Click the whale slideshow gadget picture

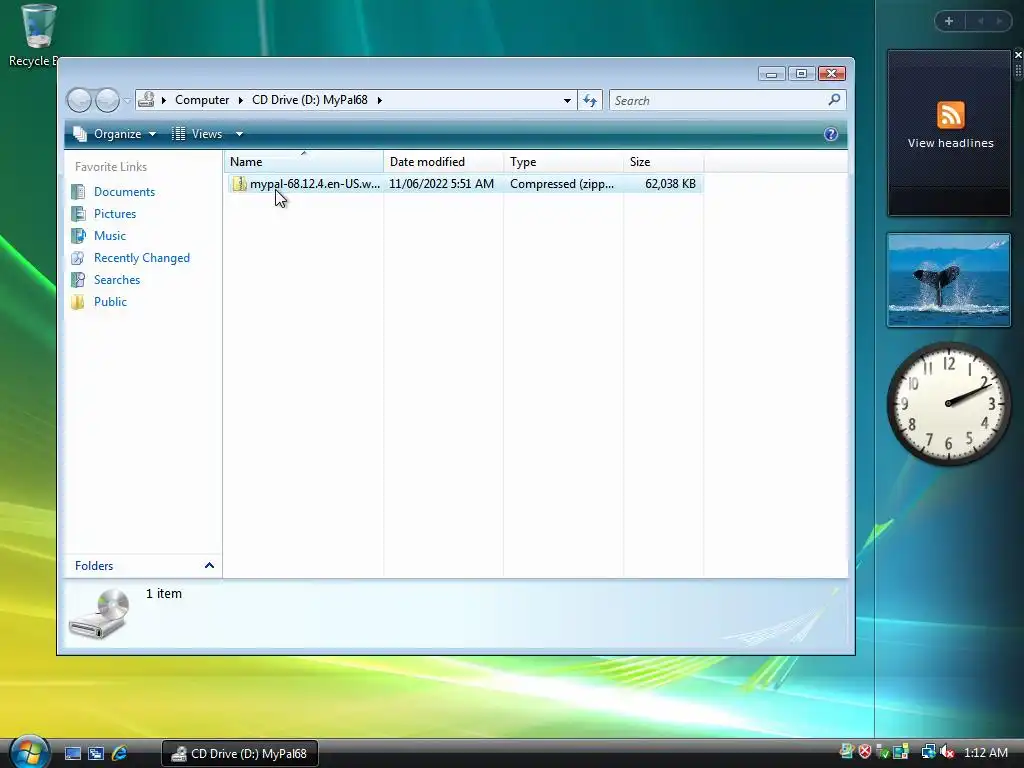(x=948, y=280)
